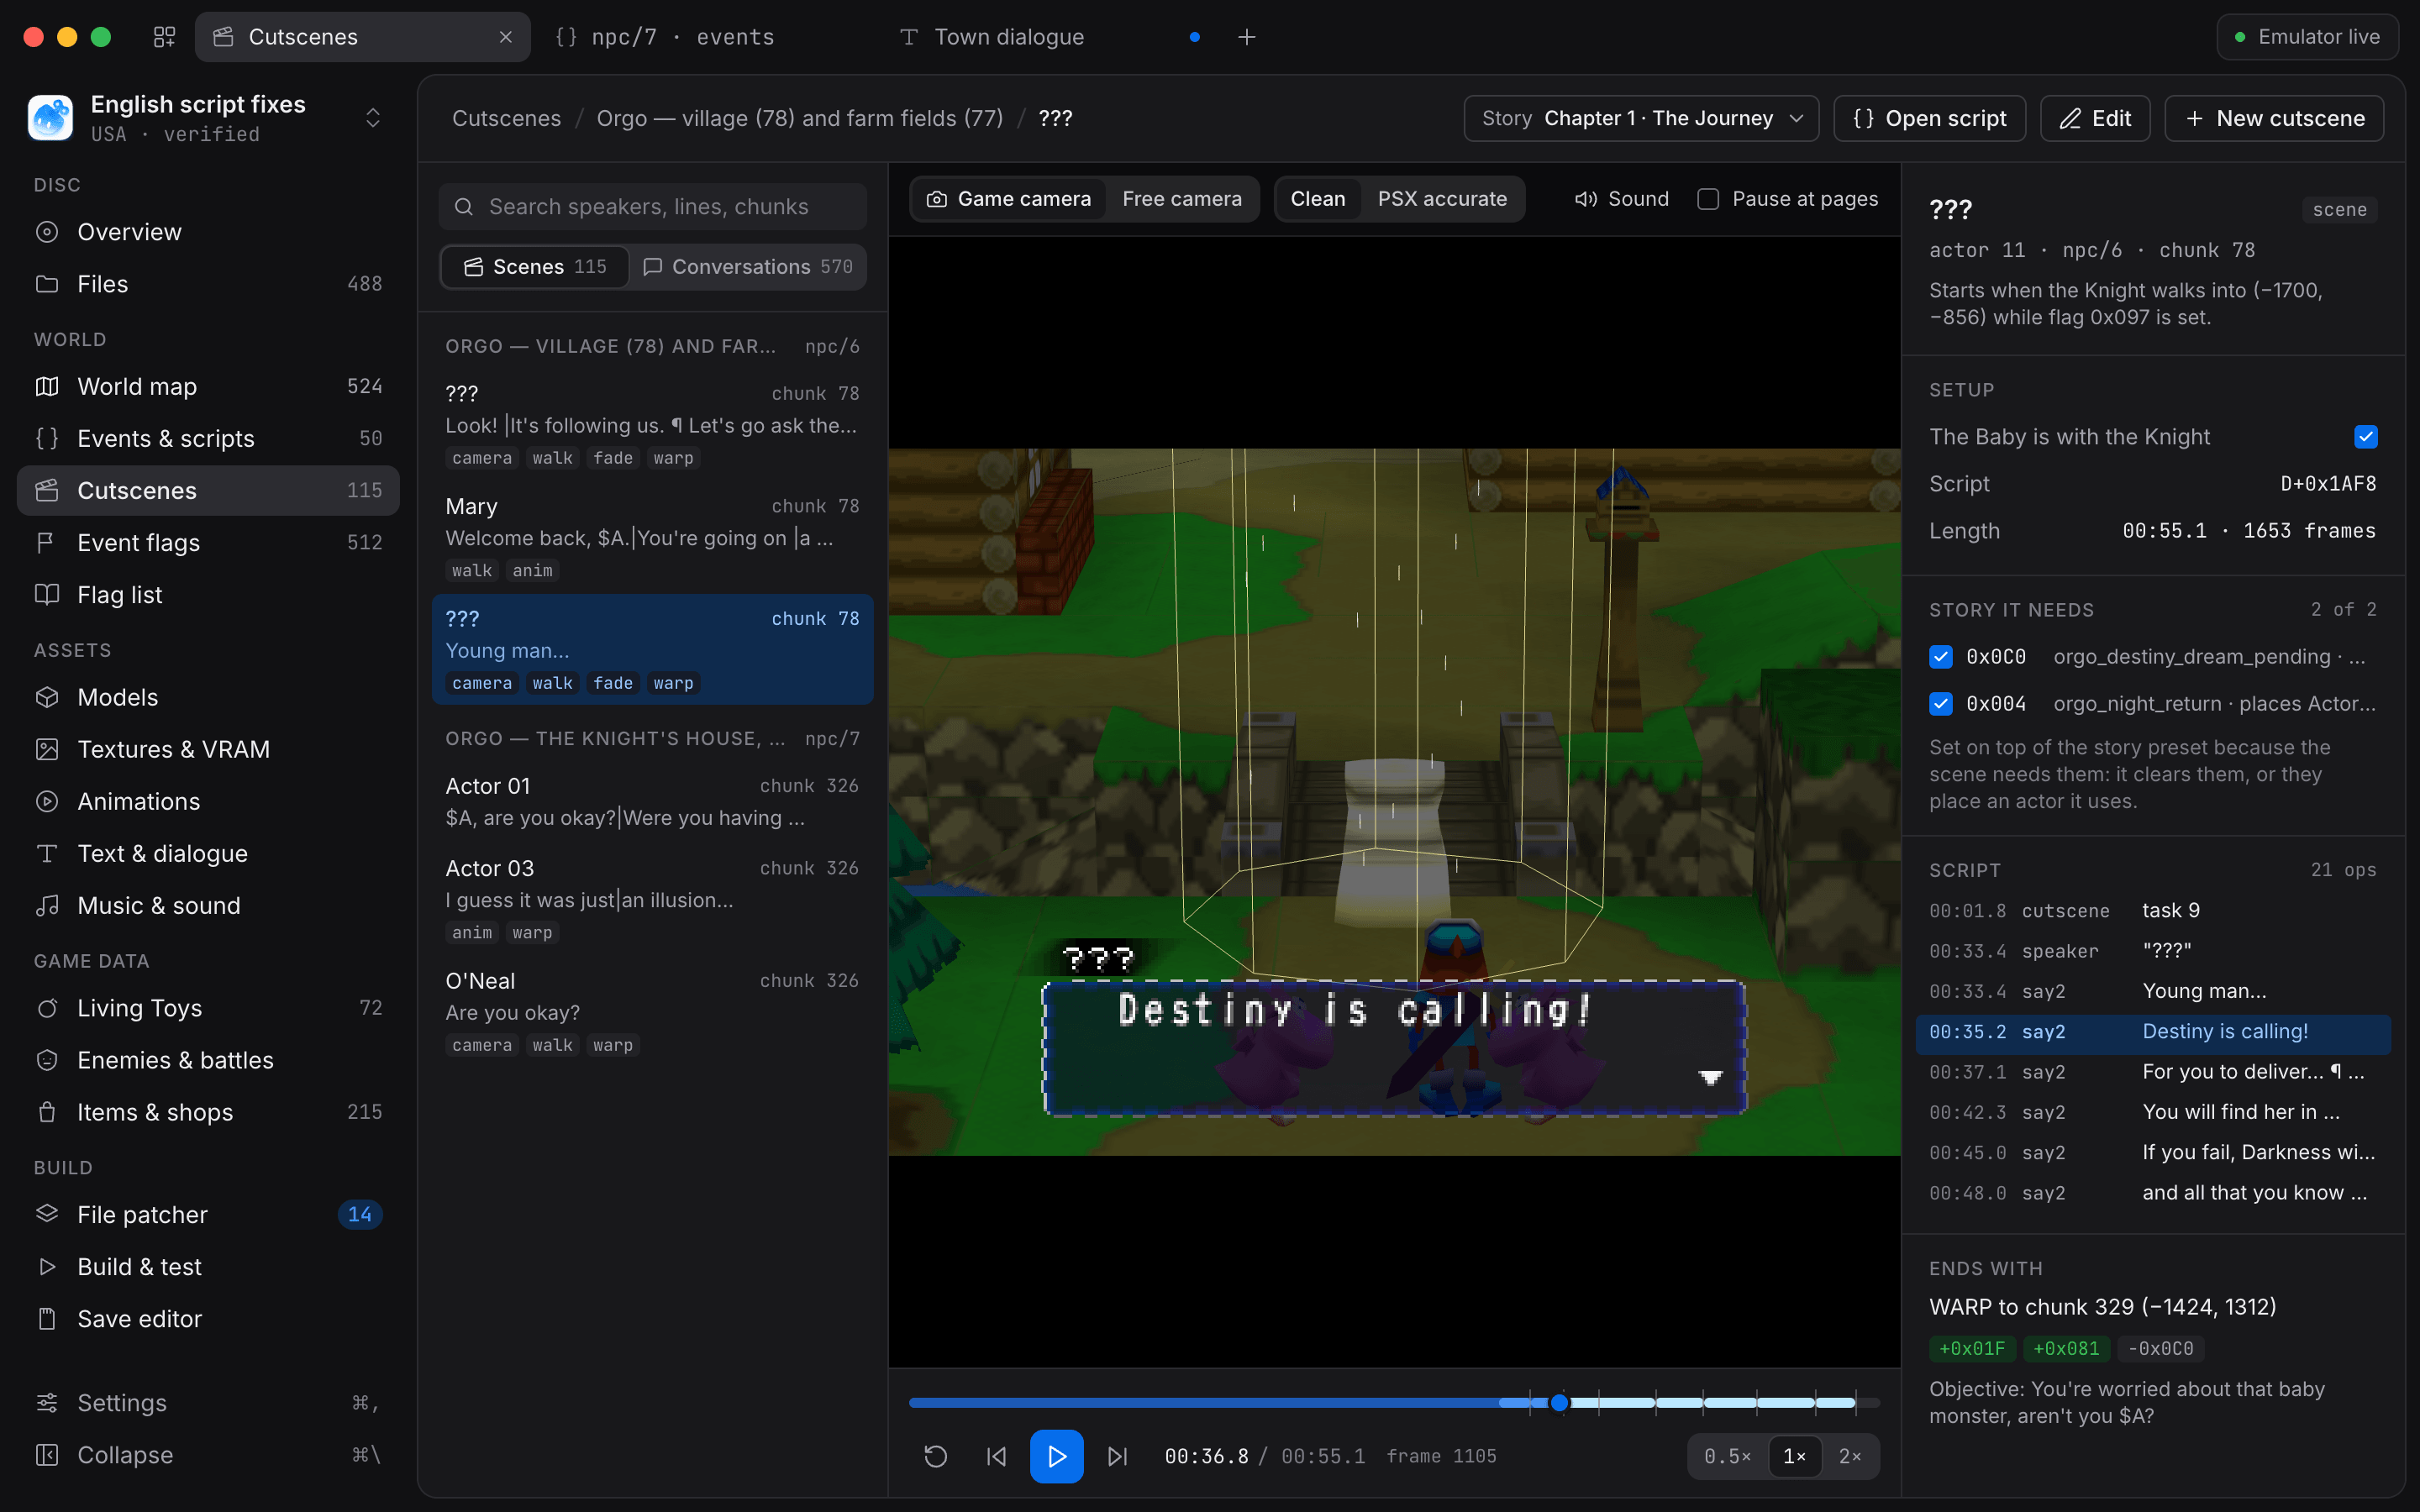Create a New cutscene
Screen dimensions: 2420x1512
(x=2274, y=118)
